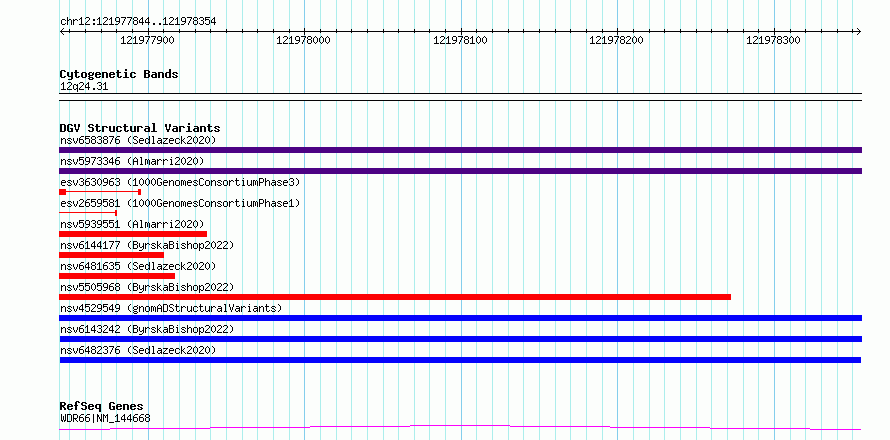Select variant label esv2659581 (1000GenomesConsortiumPhase1)

[x=180, y=203]
